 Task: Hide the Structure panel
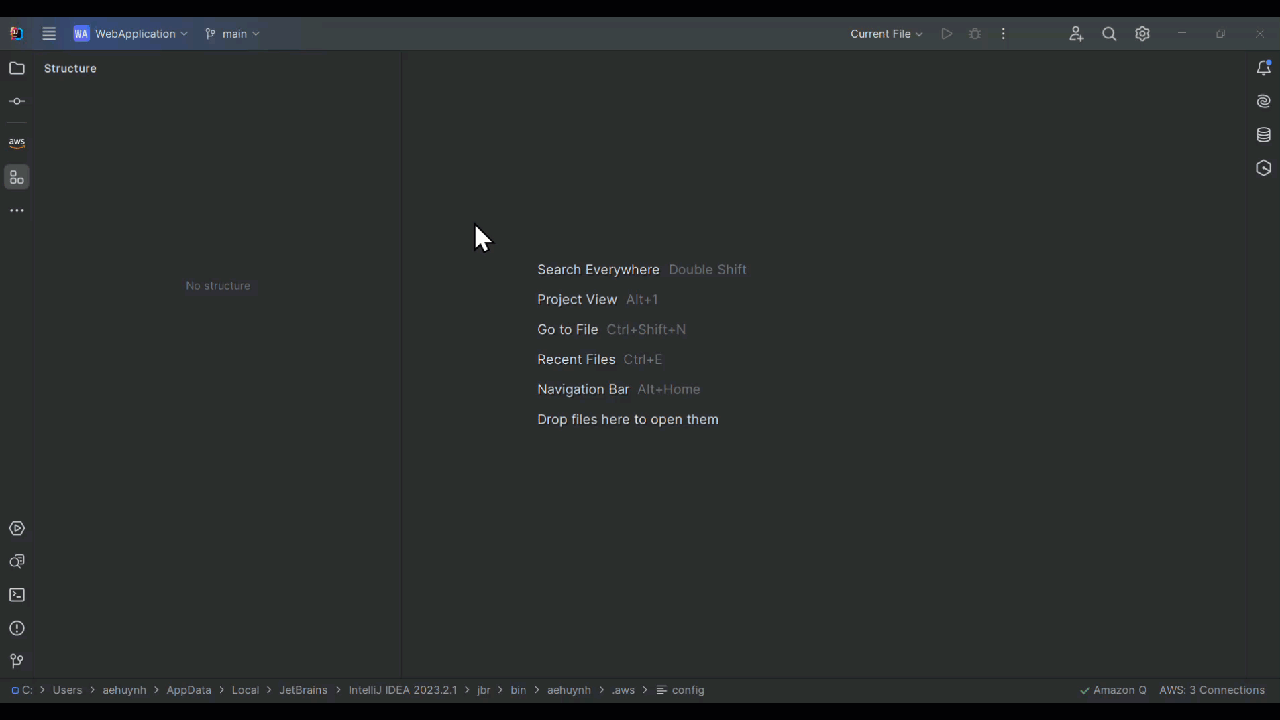(16, 177)
